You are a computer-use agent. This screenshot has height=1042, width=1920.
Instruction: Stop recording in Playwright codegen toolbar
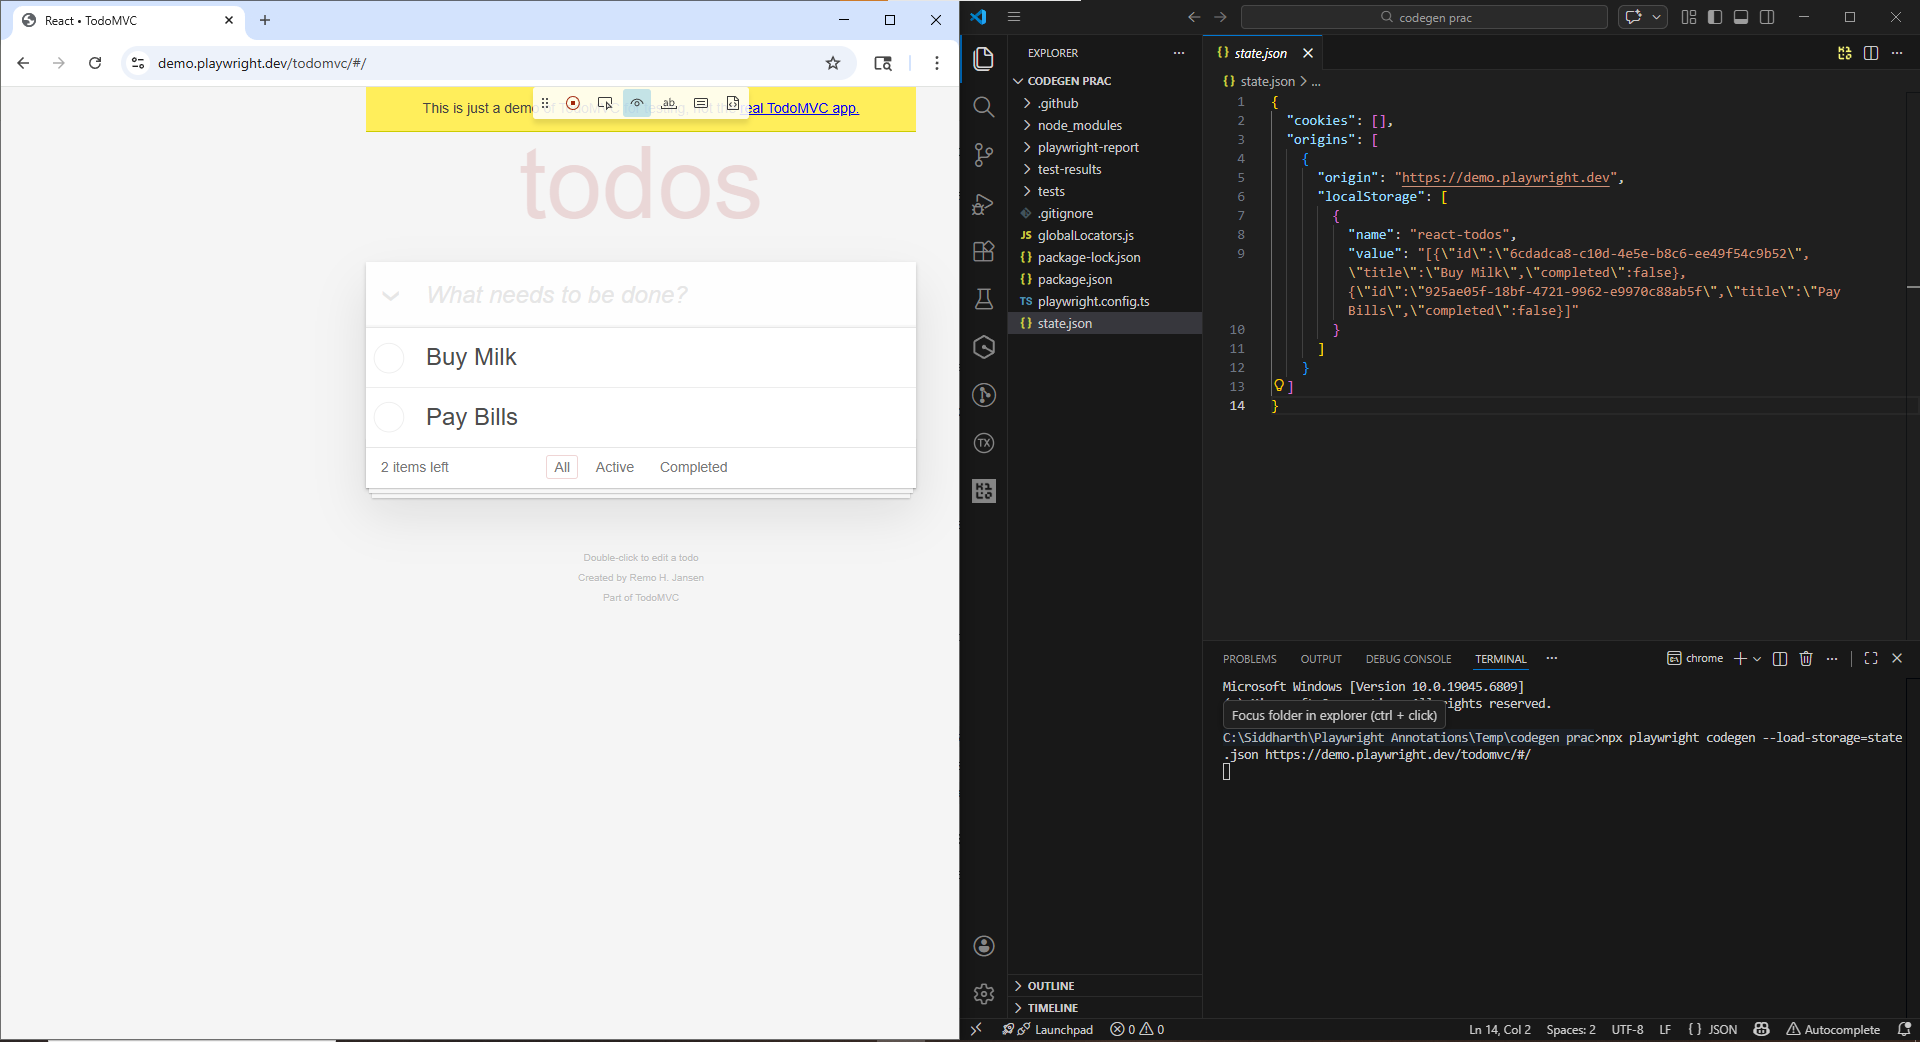pyautogui.click(x=573, y=103)
